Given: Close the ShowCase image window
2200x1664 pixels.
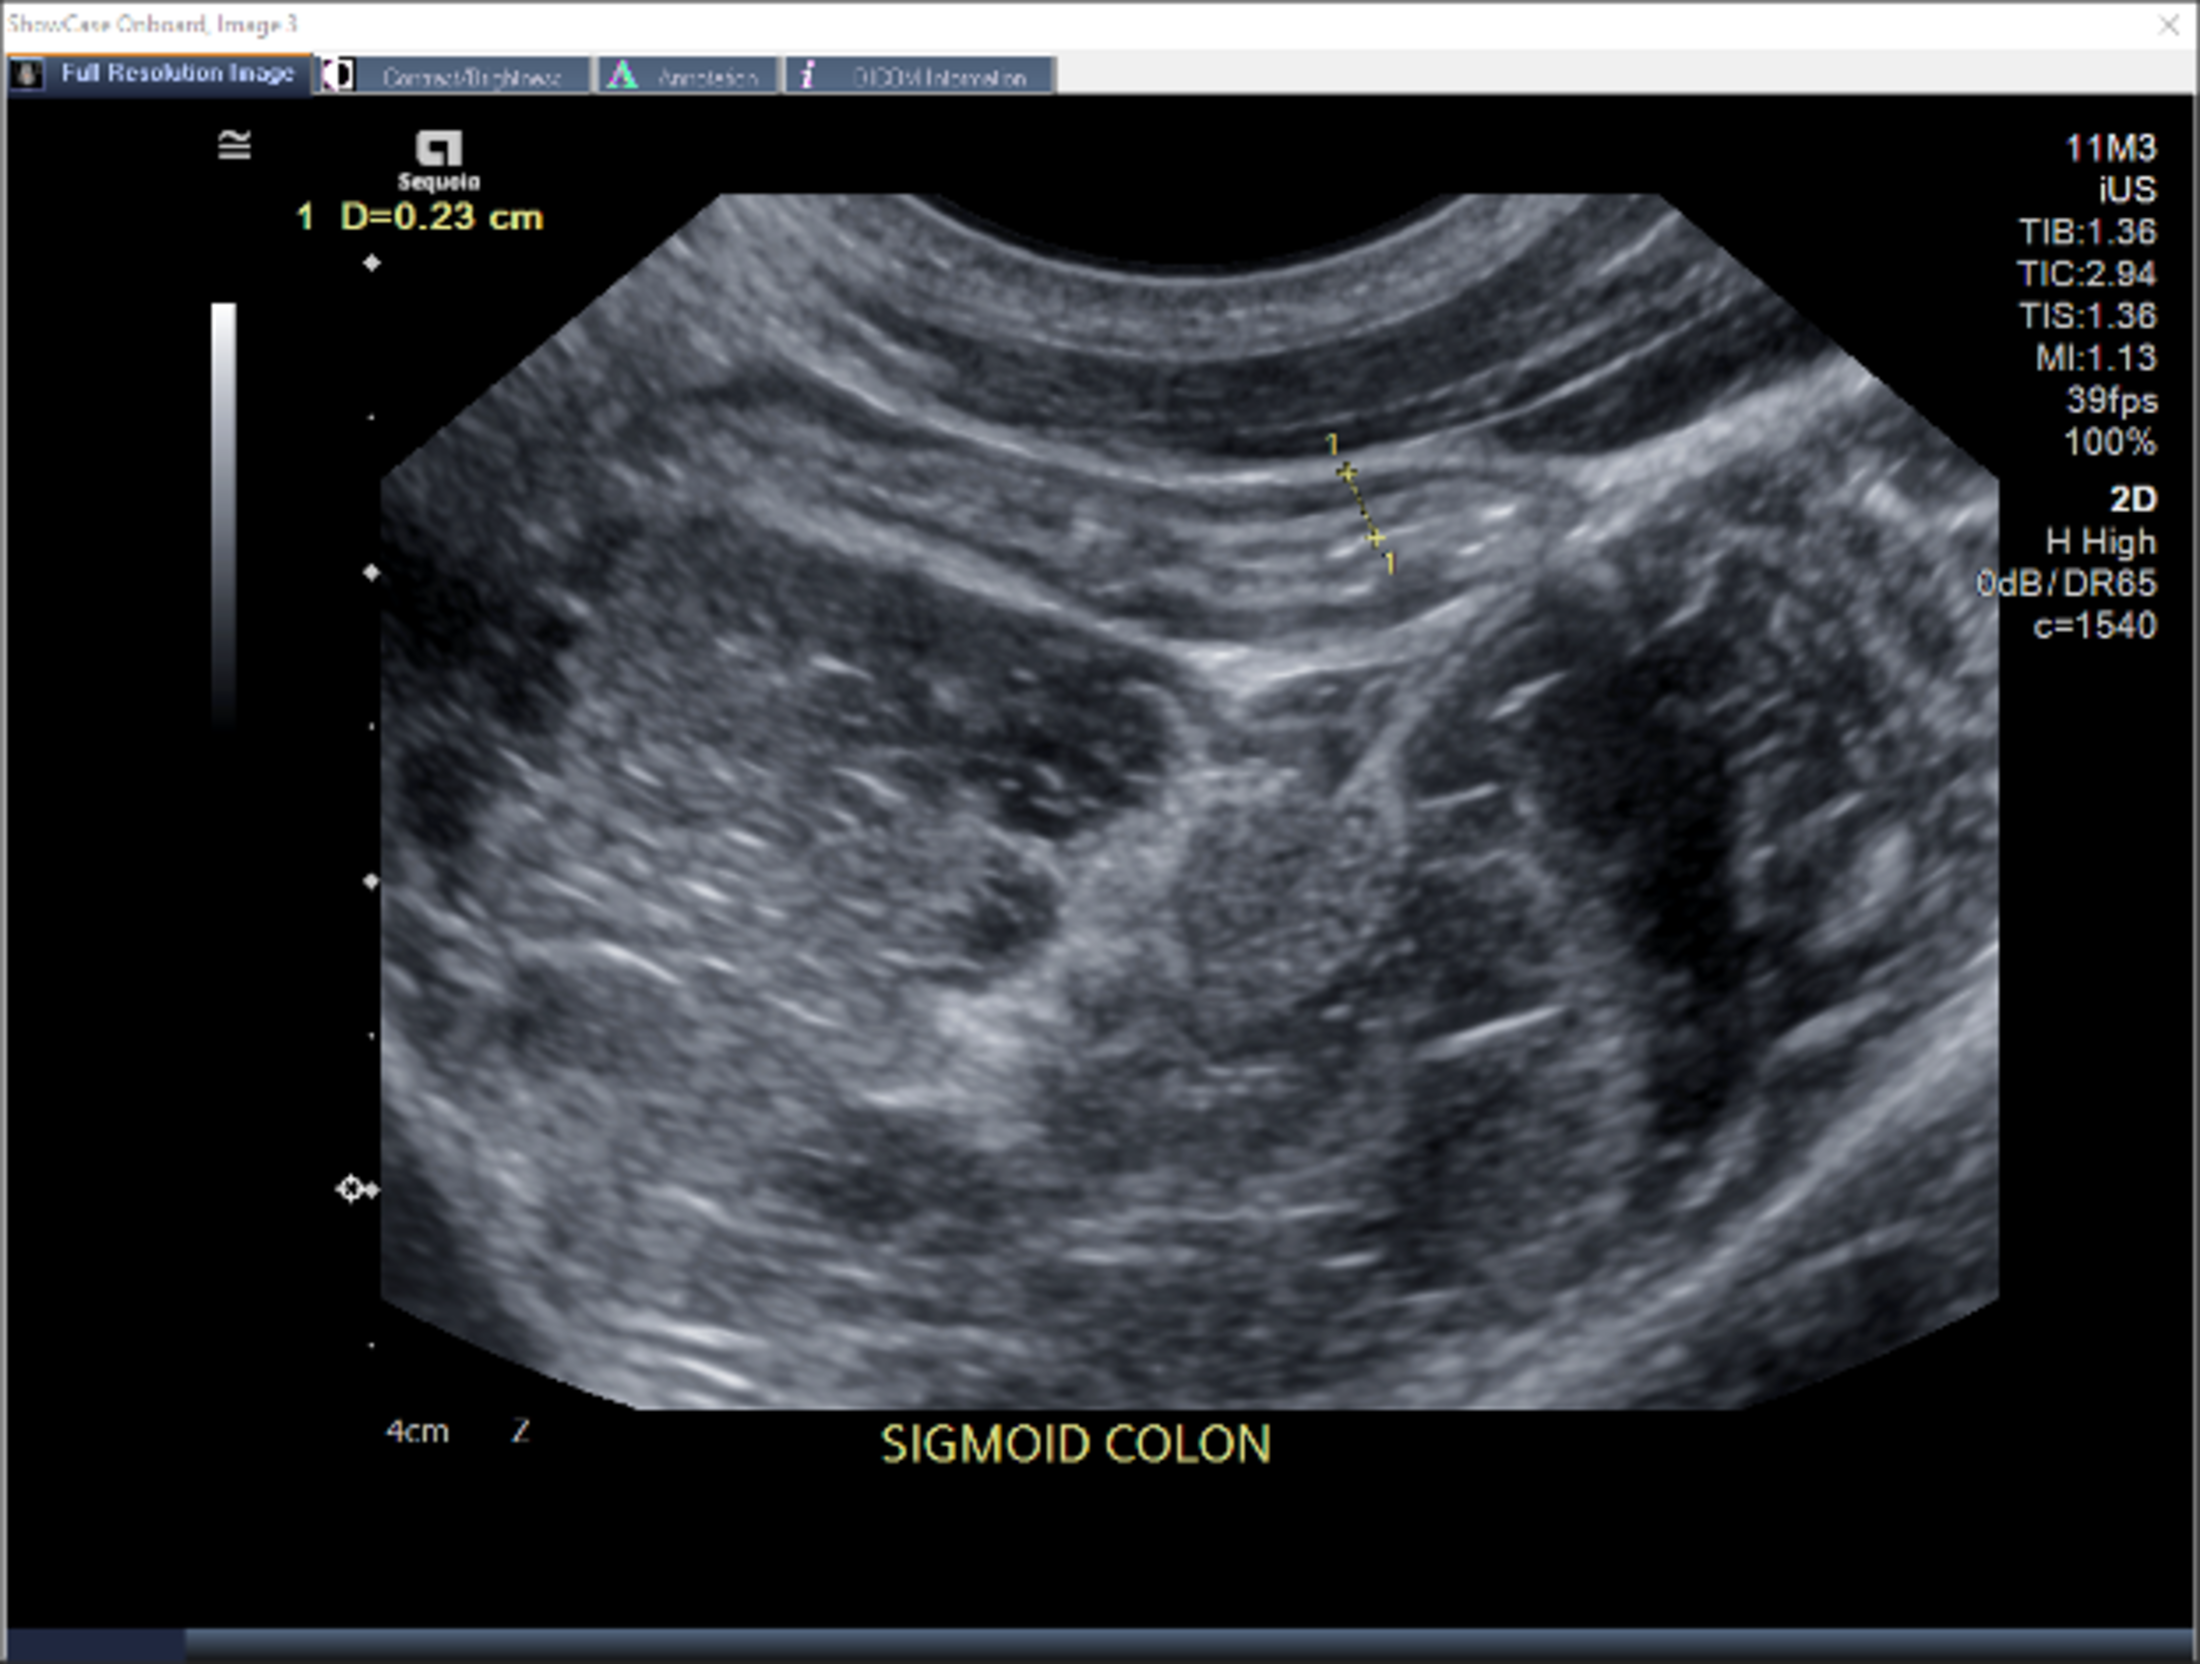Looking at the screenshot, I should 2168,25.
